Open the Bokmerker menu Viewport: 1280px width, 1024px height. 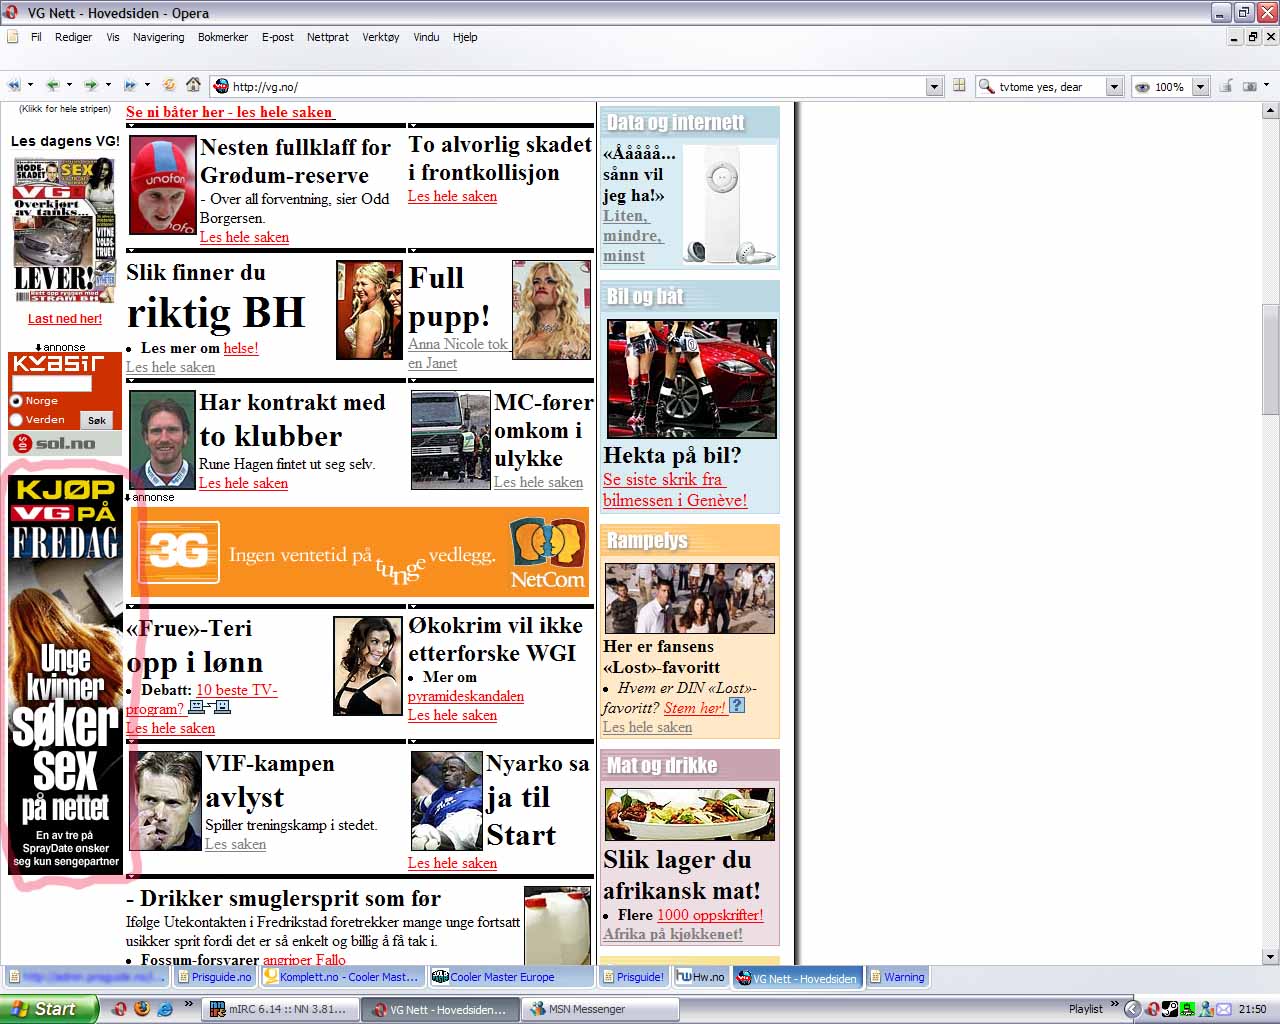click(223, 37)
